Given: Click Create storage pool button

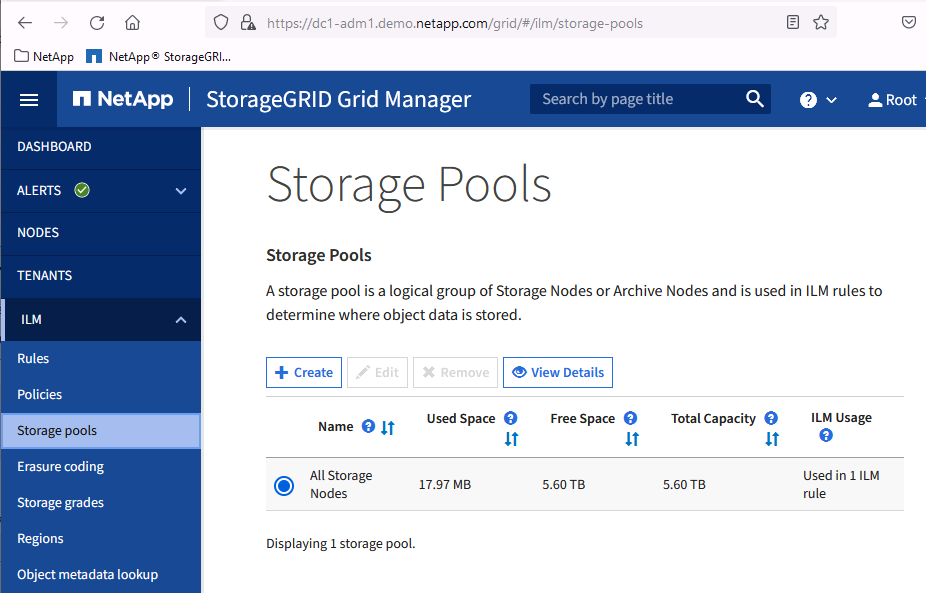Looking at the screenshot, I should tap(304, 373).
